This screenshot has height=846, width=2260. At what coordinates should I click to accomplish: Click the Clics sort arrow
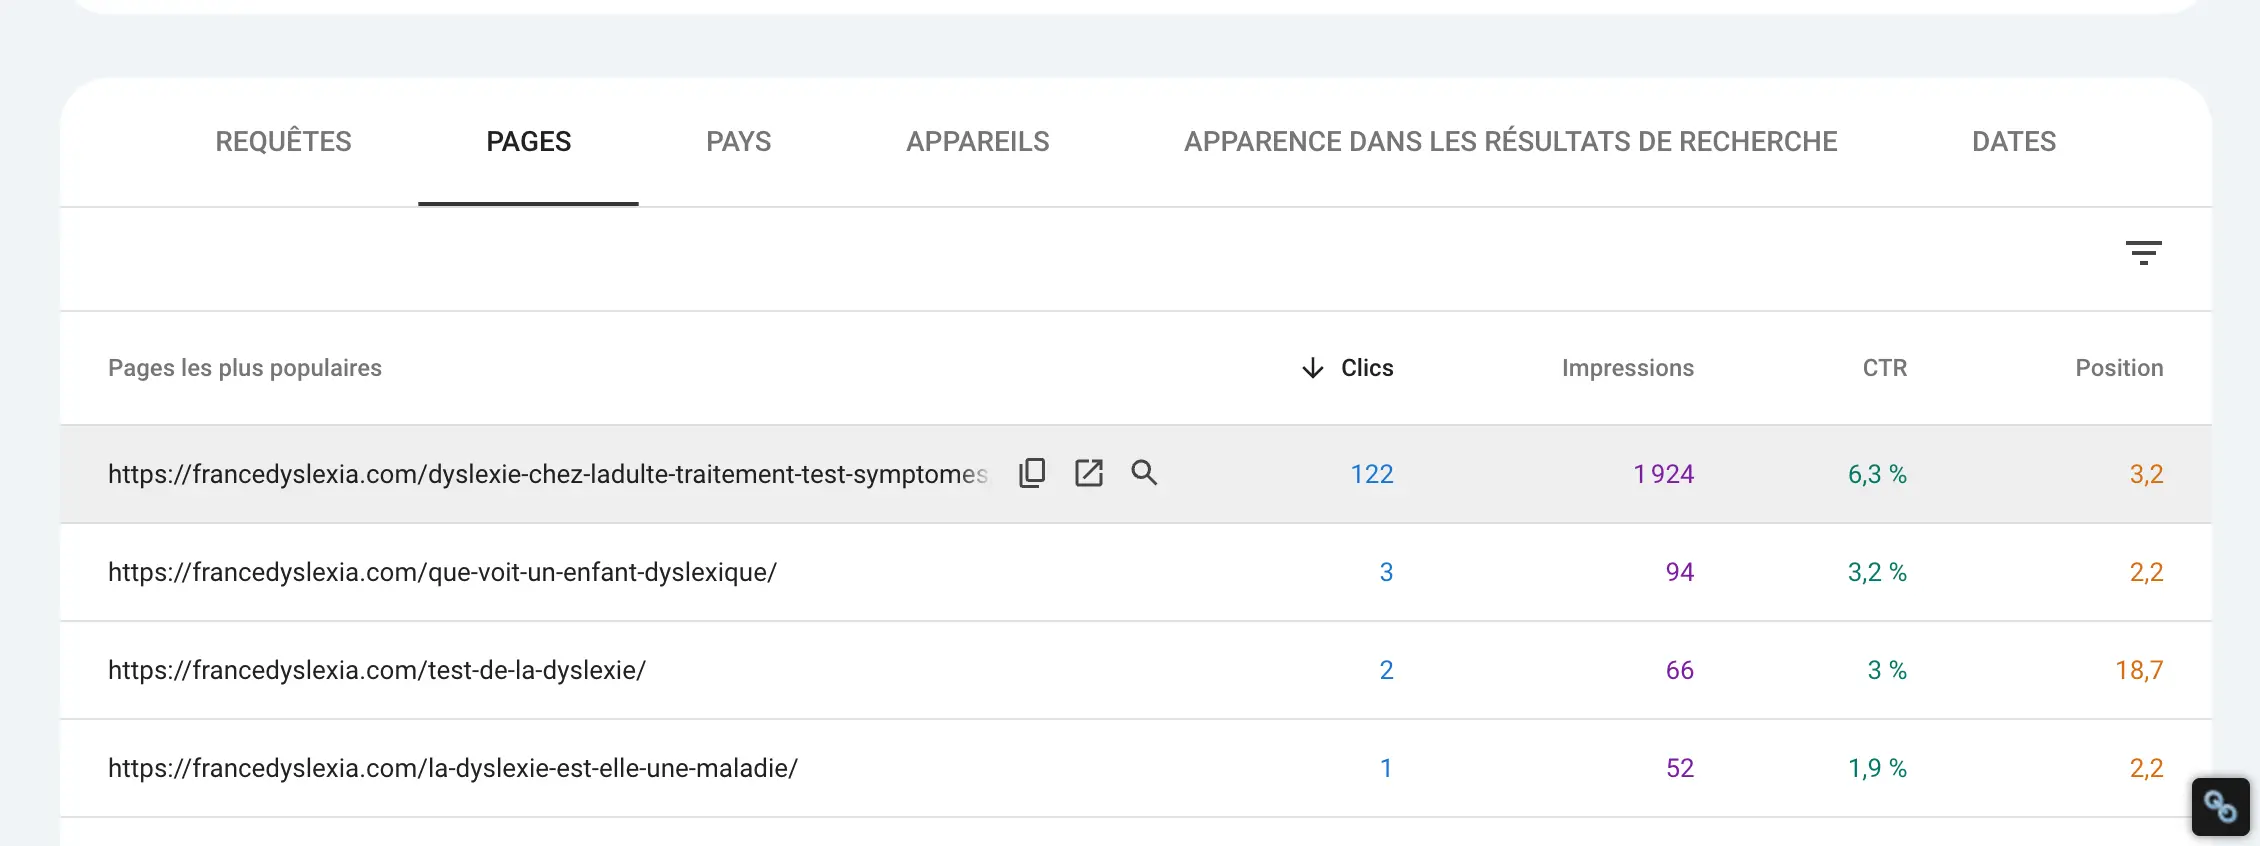tap(1312, 368)
